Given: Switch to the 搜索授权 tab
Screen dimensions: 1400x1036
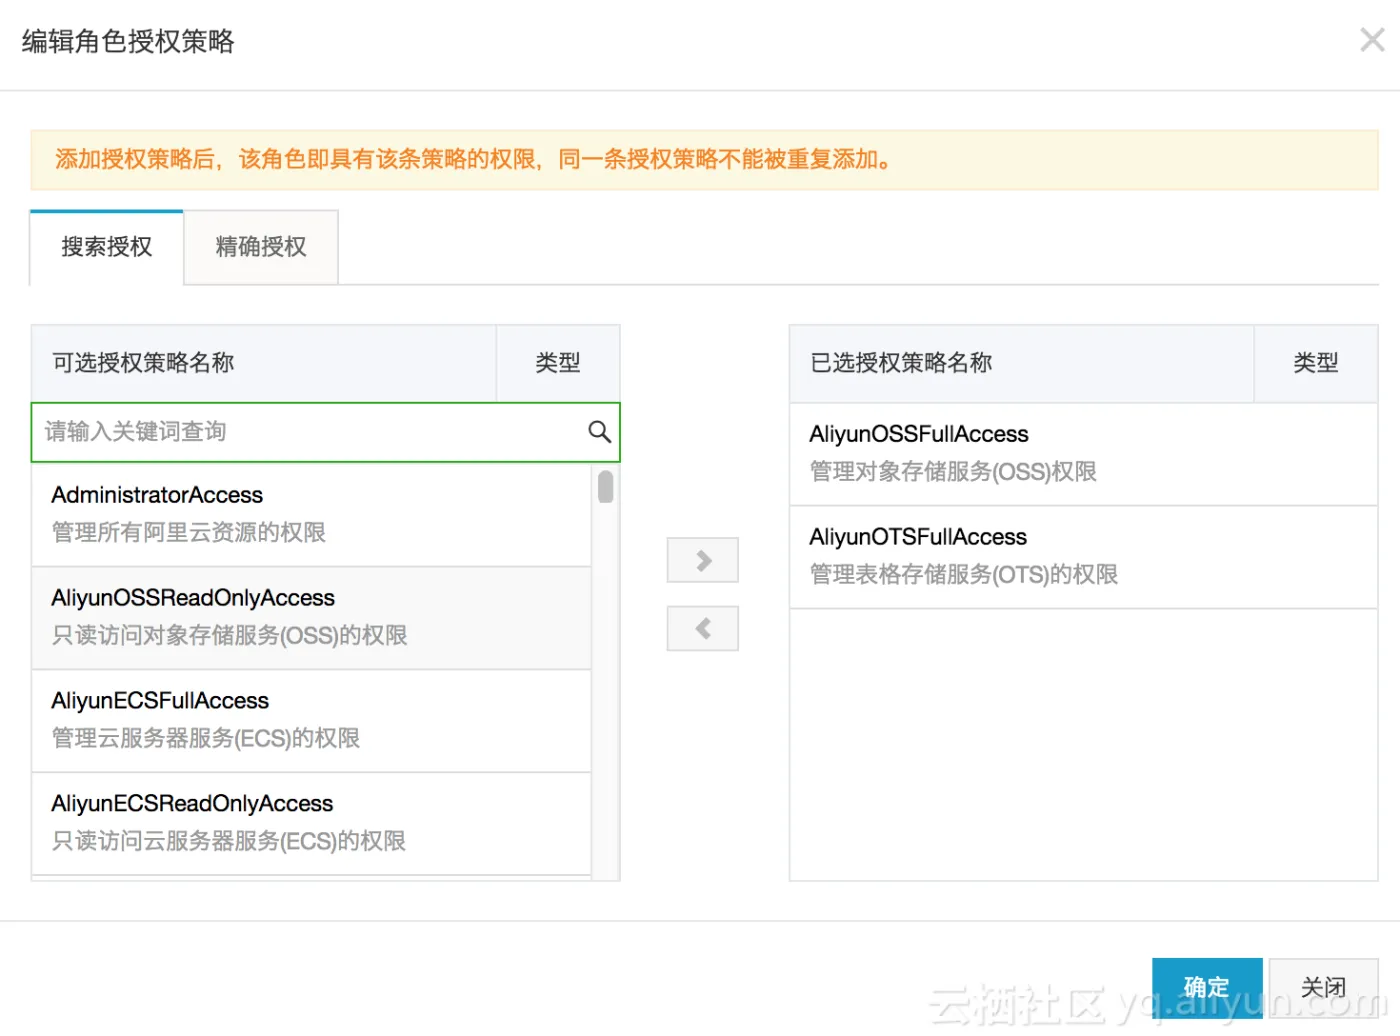Looking at the screenshot, I should (107, 247).
